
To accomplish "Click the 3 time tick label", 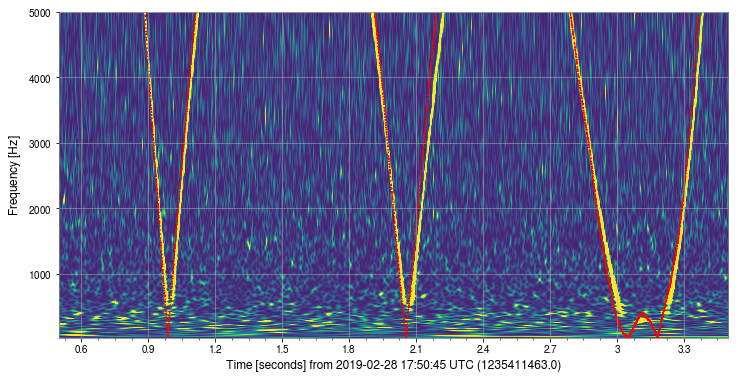I will [x=617, y=349].
